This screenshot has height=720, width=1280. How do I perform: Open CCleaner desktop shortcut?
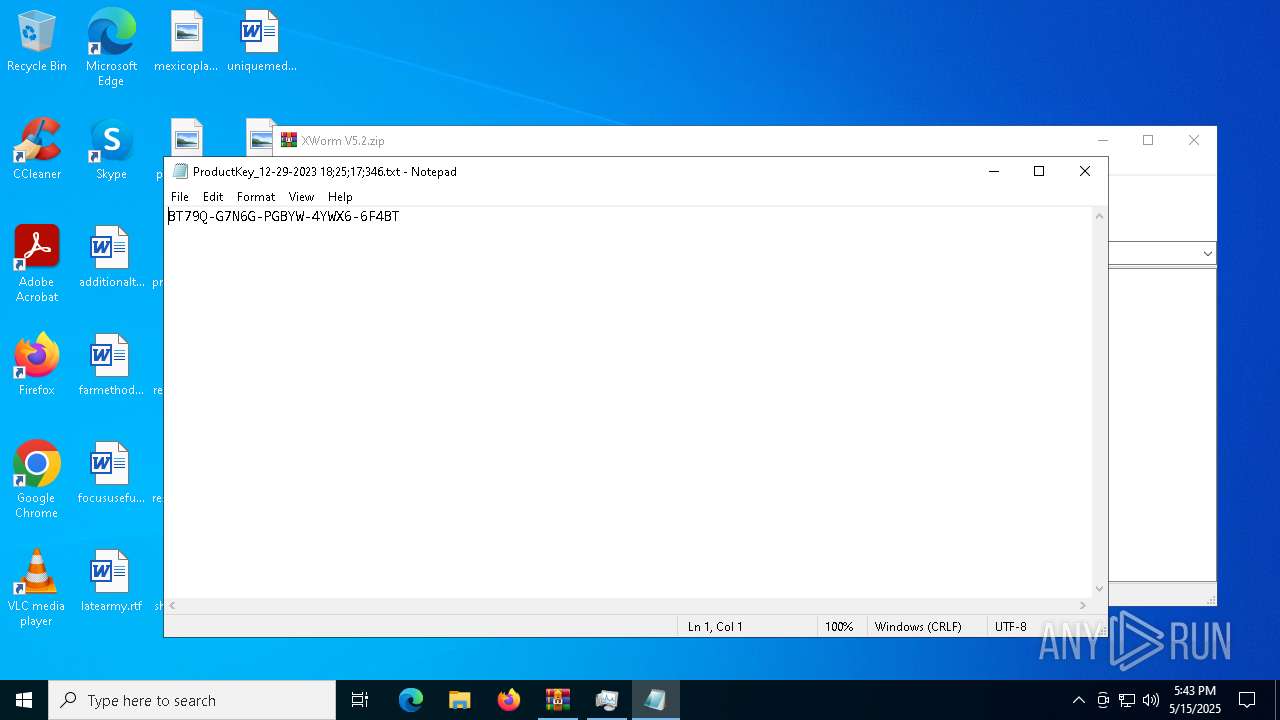(37, 150)
